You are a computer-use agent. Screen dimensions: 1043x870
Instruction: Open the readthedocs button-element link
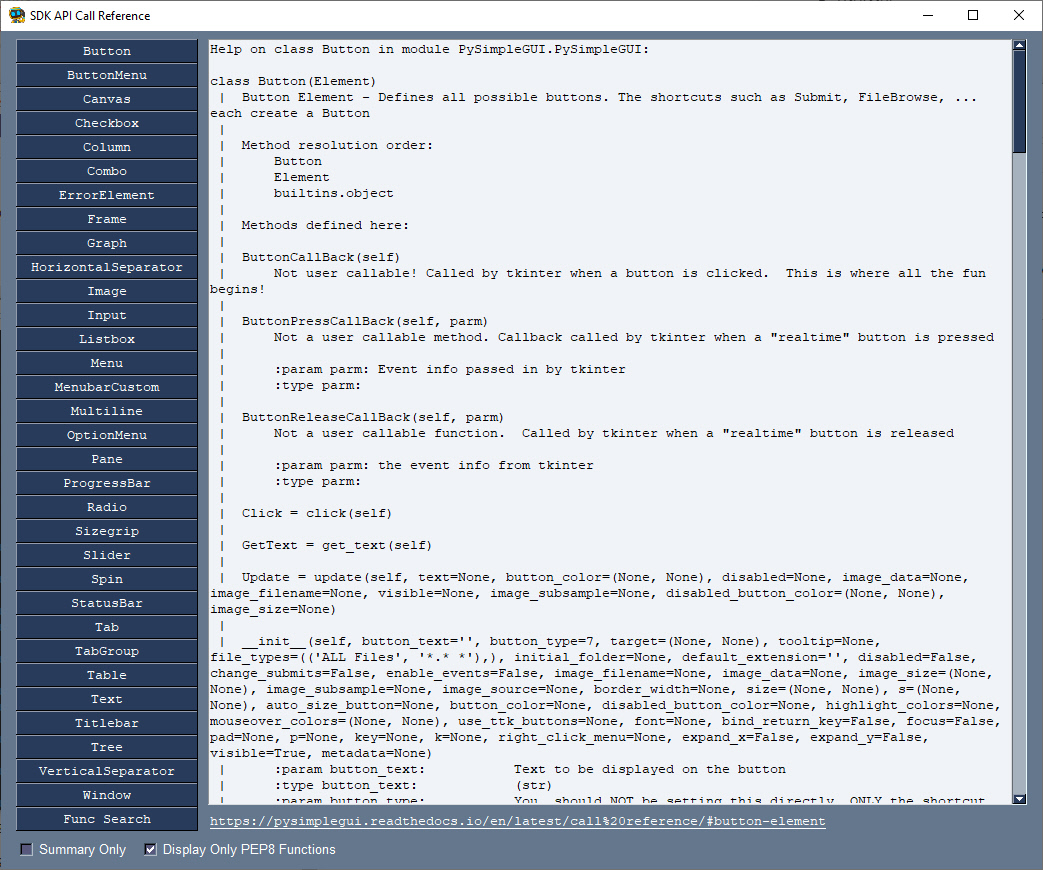[x=517, y=821]
